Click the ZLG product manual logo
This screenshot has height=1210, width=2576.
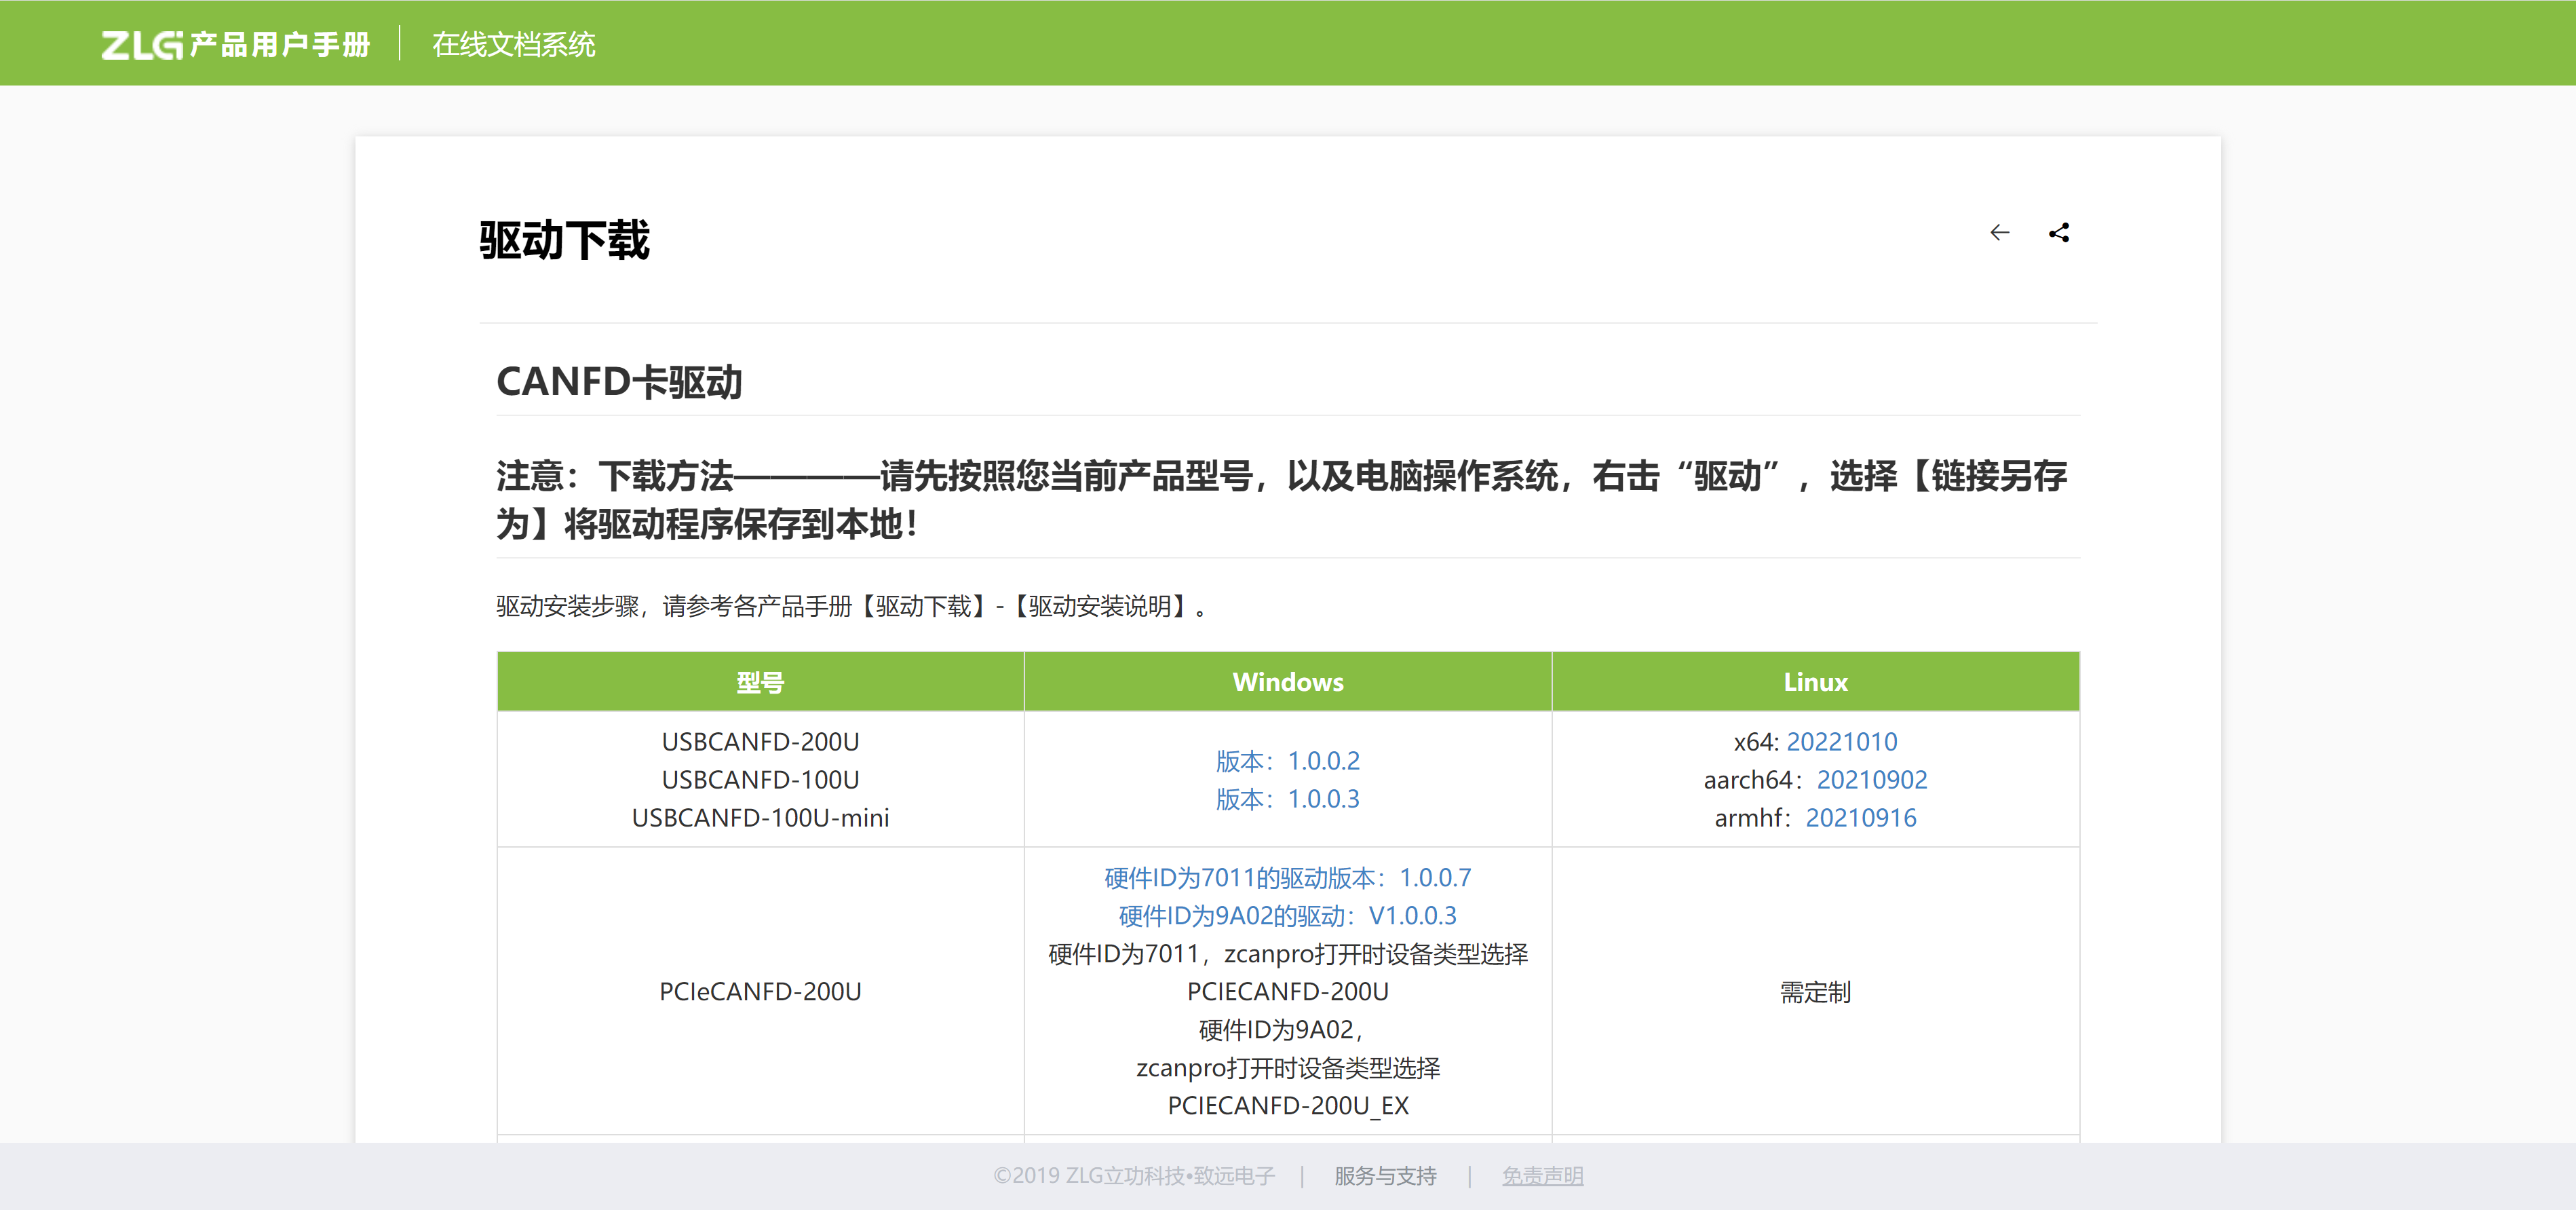click(235, 44)
